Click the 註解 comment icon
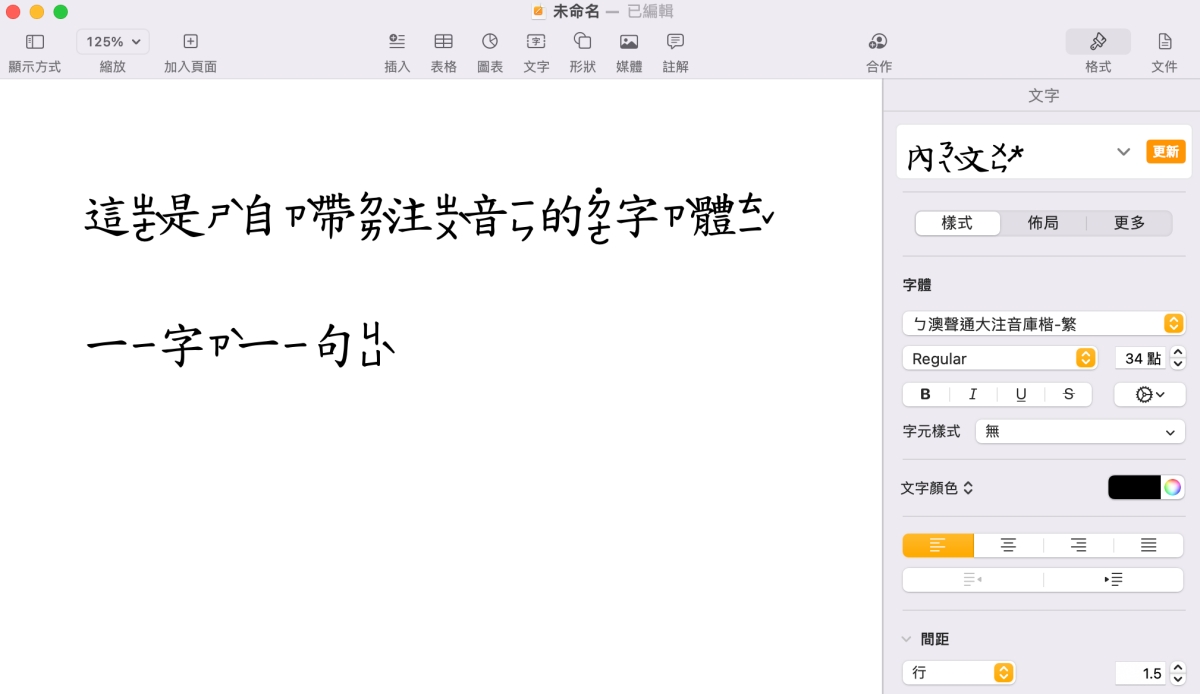 pyautogui.click(x=675, y=41)
